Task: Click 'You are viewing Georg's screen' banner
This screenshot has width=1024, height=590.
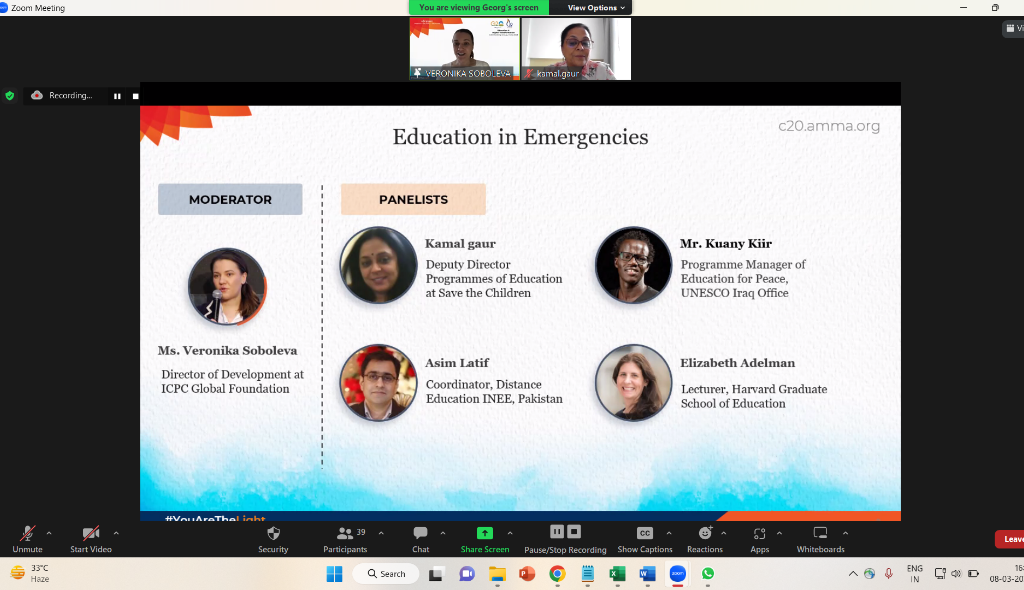Action: [479, 8]
